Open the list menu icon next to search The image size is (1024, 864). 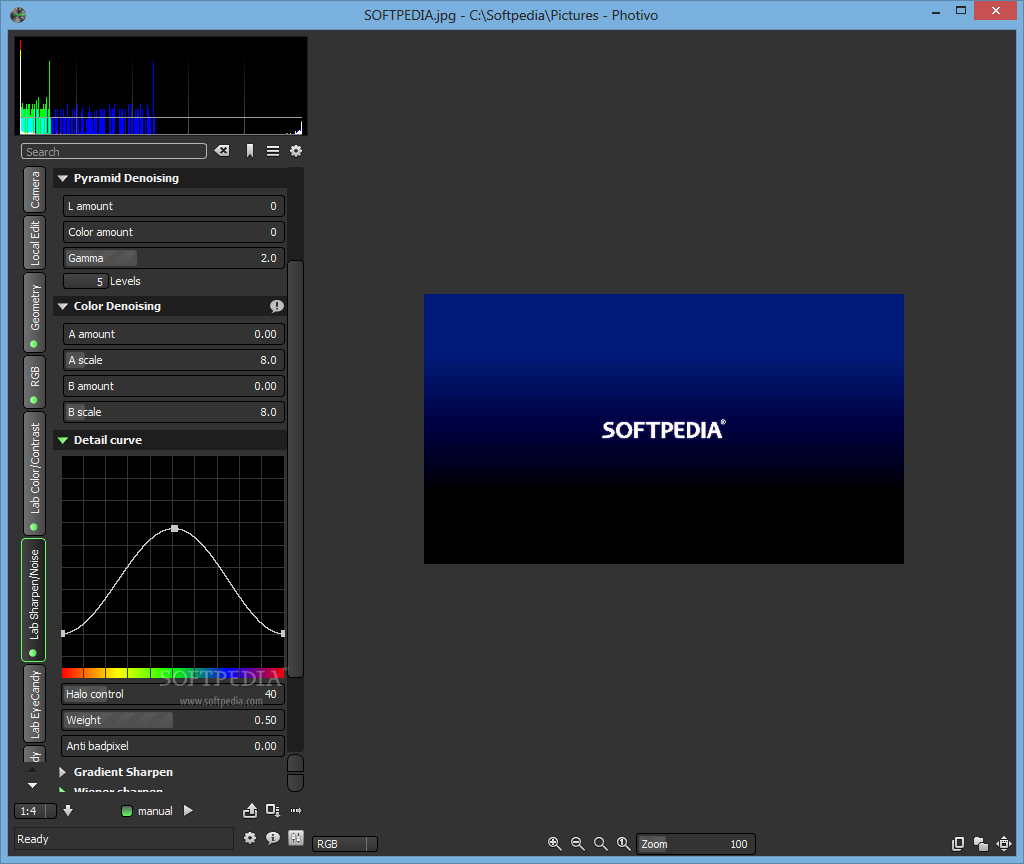click(x=273, y=151)
